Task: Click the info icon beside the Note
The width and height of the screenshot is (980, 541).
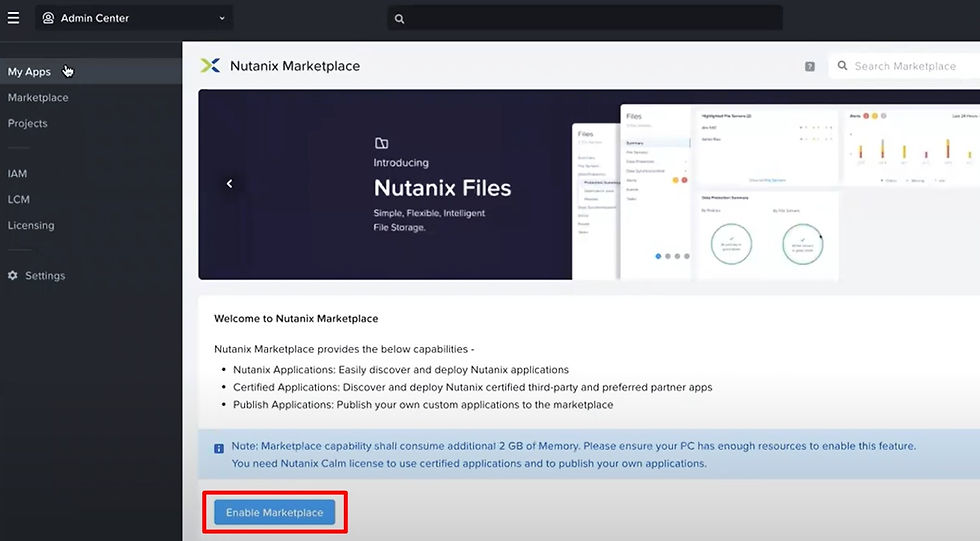Action: (219, 449)
